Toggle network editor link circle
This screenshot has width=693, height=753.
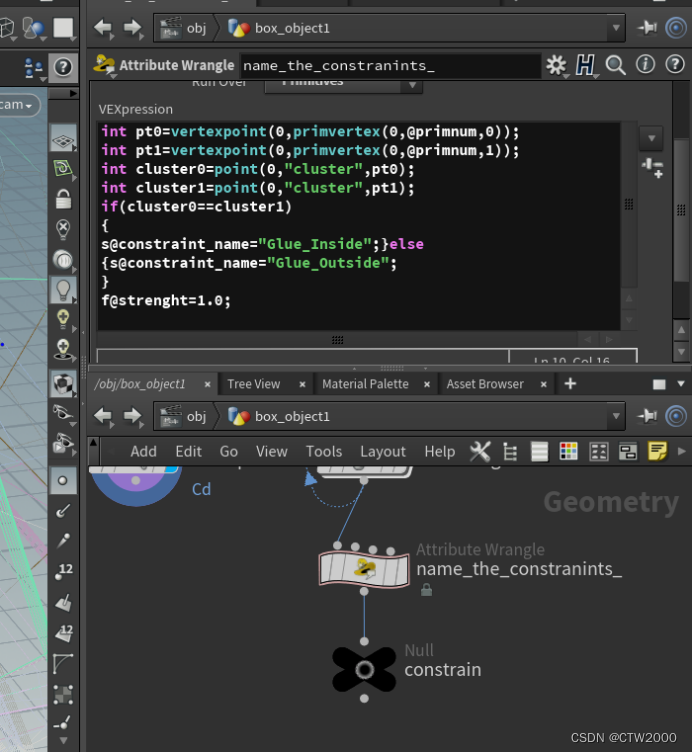tap(676, 416)
